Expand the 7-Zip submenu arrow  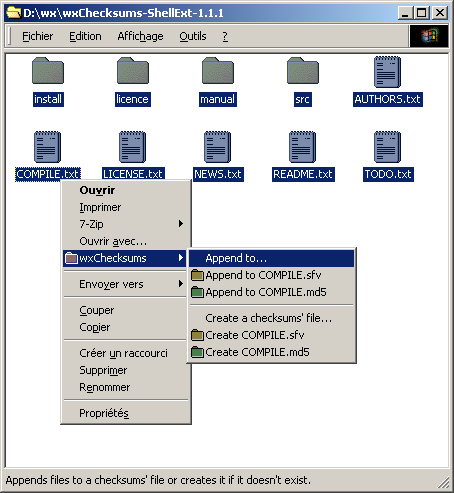point(181,224)
